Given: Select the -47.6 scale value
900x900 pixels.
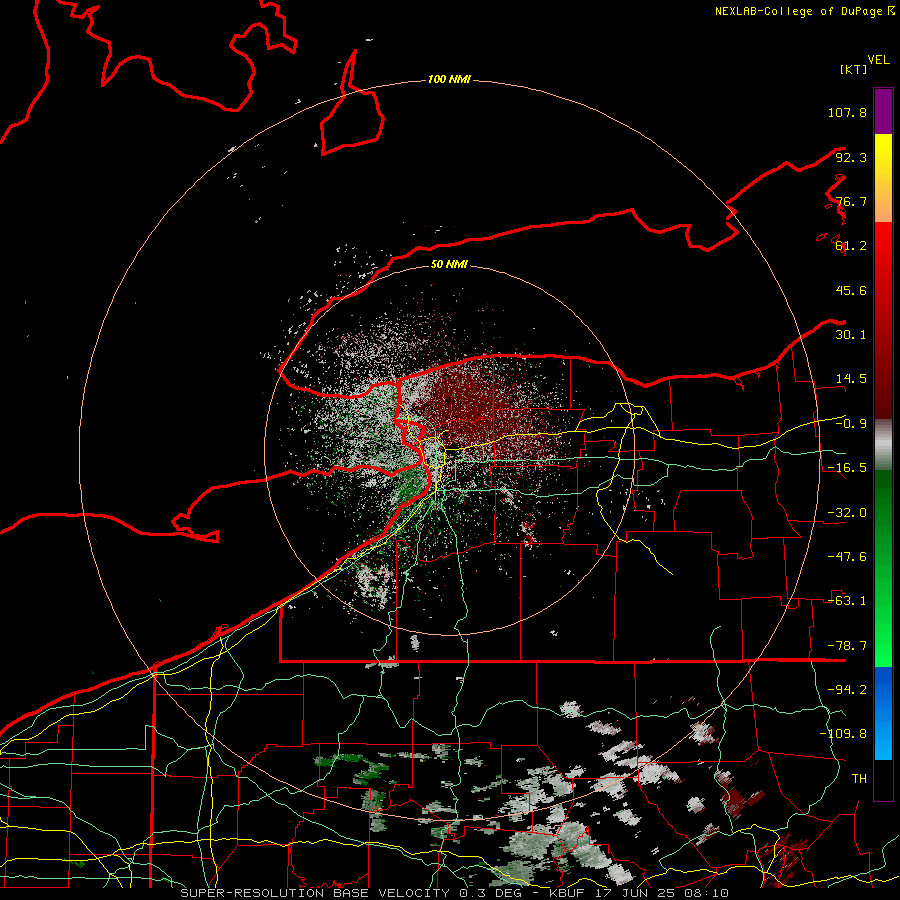Looking at the screenshot, I should pyautogui.click(x=847, y=557).
